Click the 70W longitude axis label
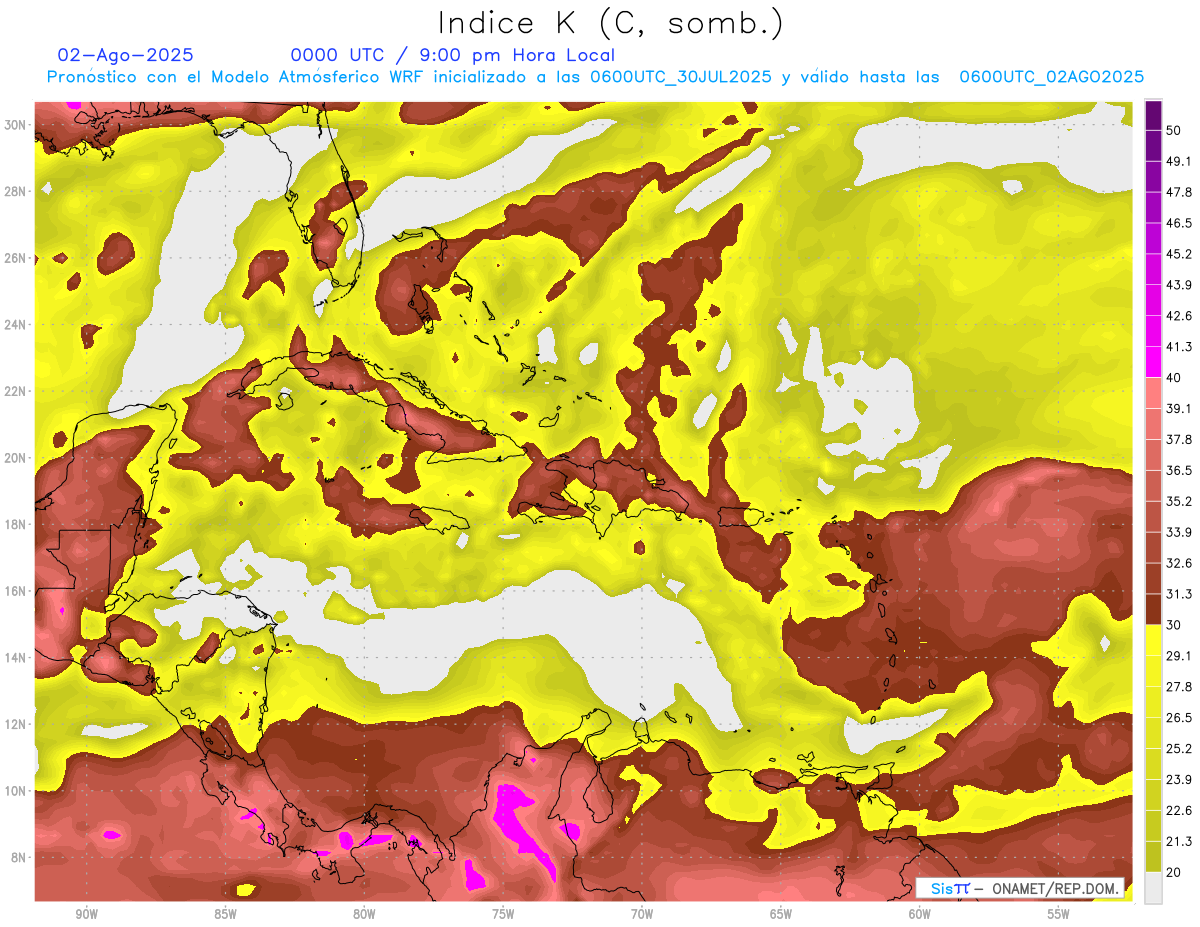This screenshot has height=927, width=1200. tap(642, 914)
